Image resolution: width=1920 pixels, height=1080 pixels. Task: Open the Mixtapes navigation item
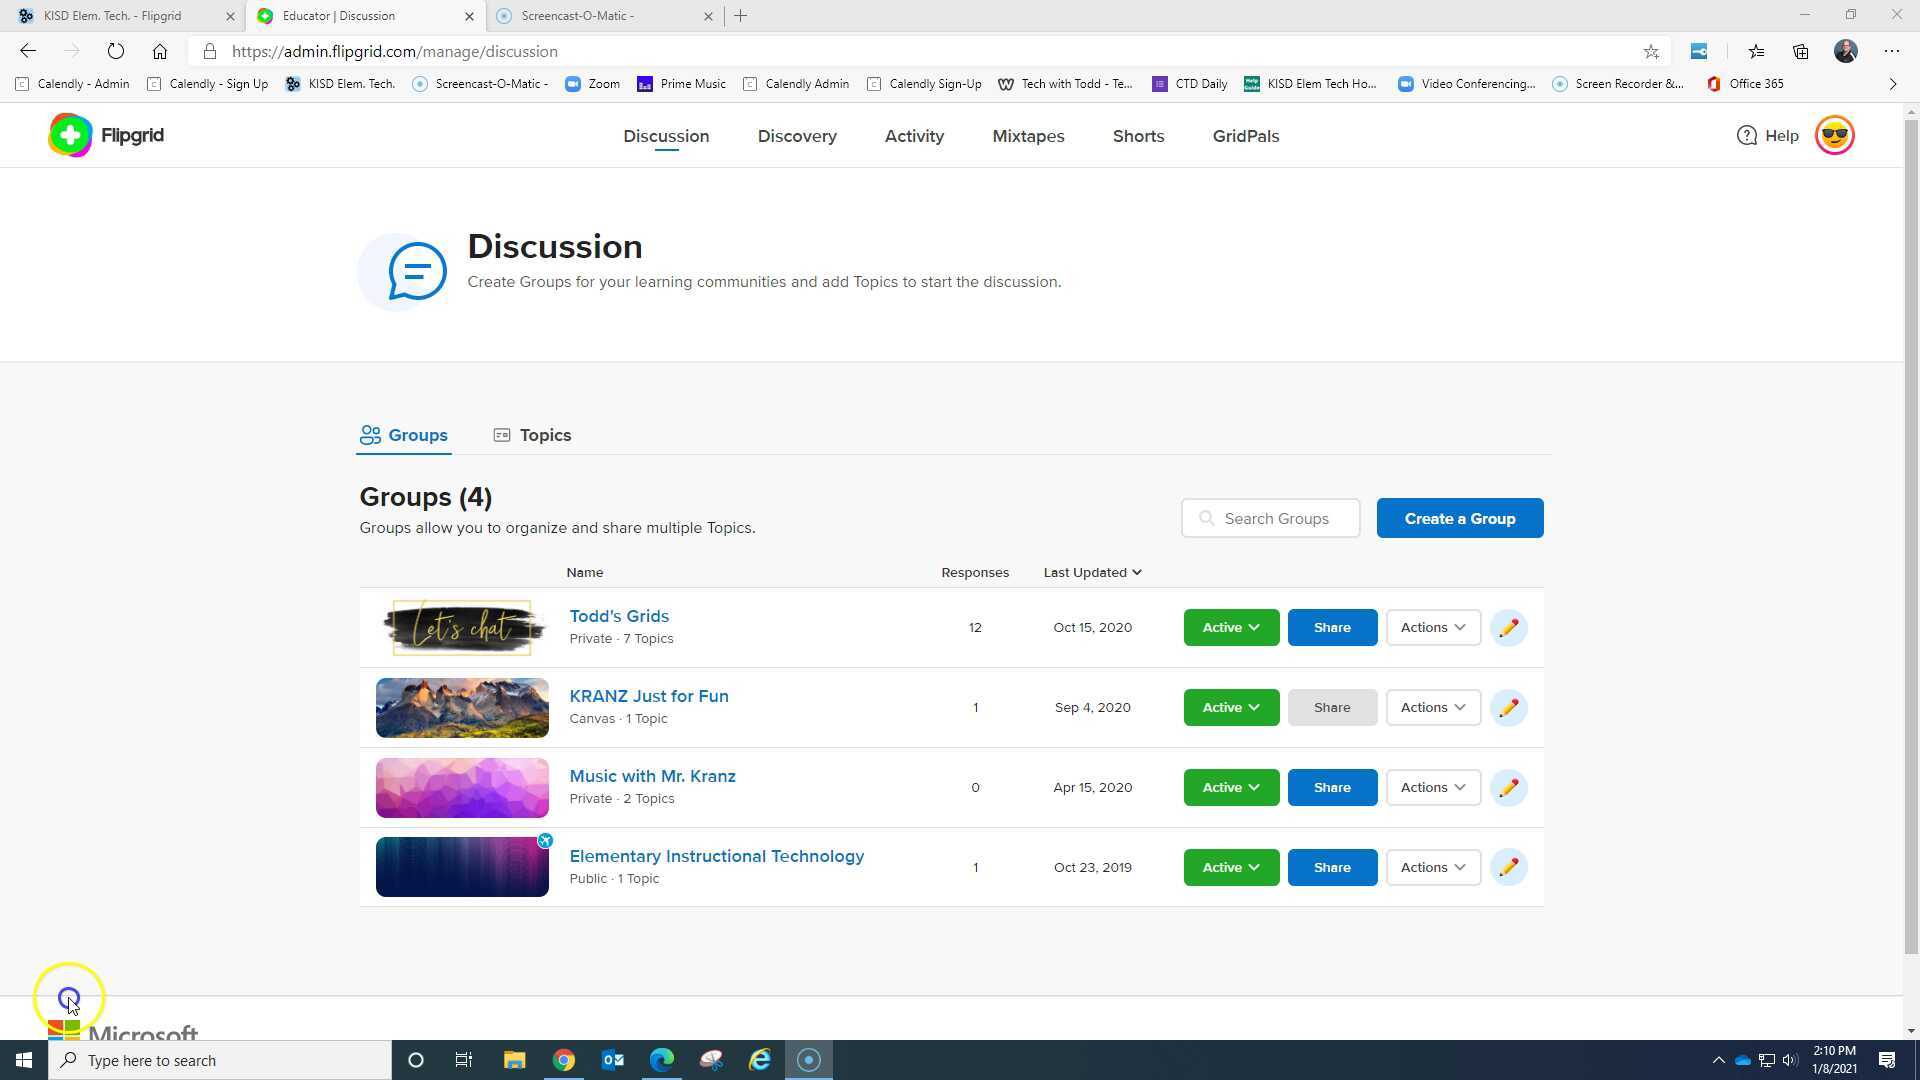point(1028,136)
